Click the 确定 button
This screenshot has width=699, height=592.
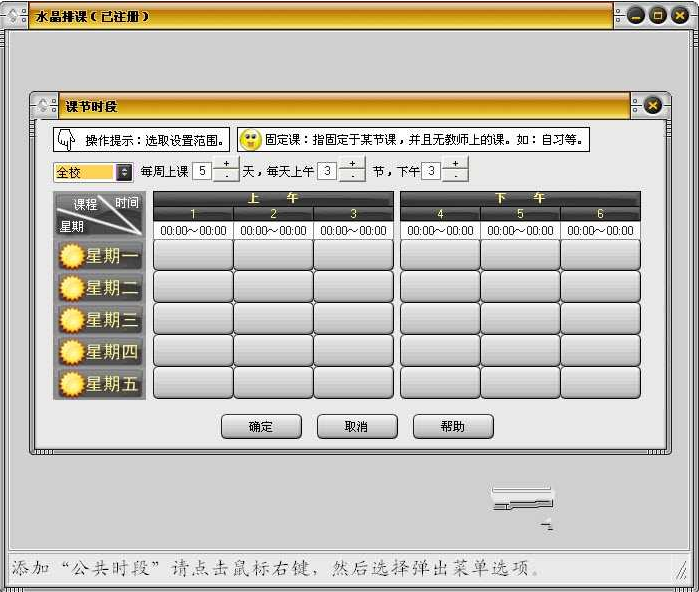261,427
